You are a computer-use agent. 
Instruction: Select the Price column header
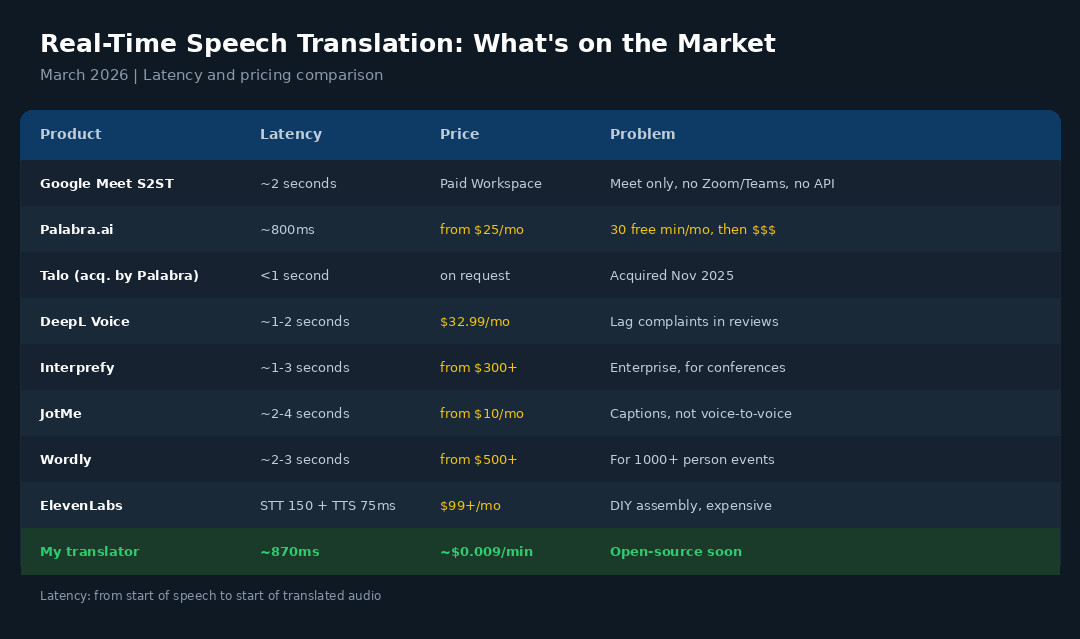(459, 134)
